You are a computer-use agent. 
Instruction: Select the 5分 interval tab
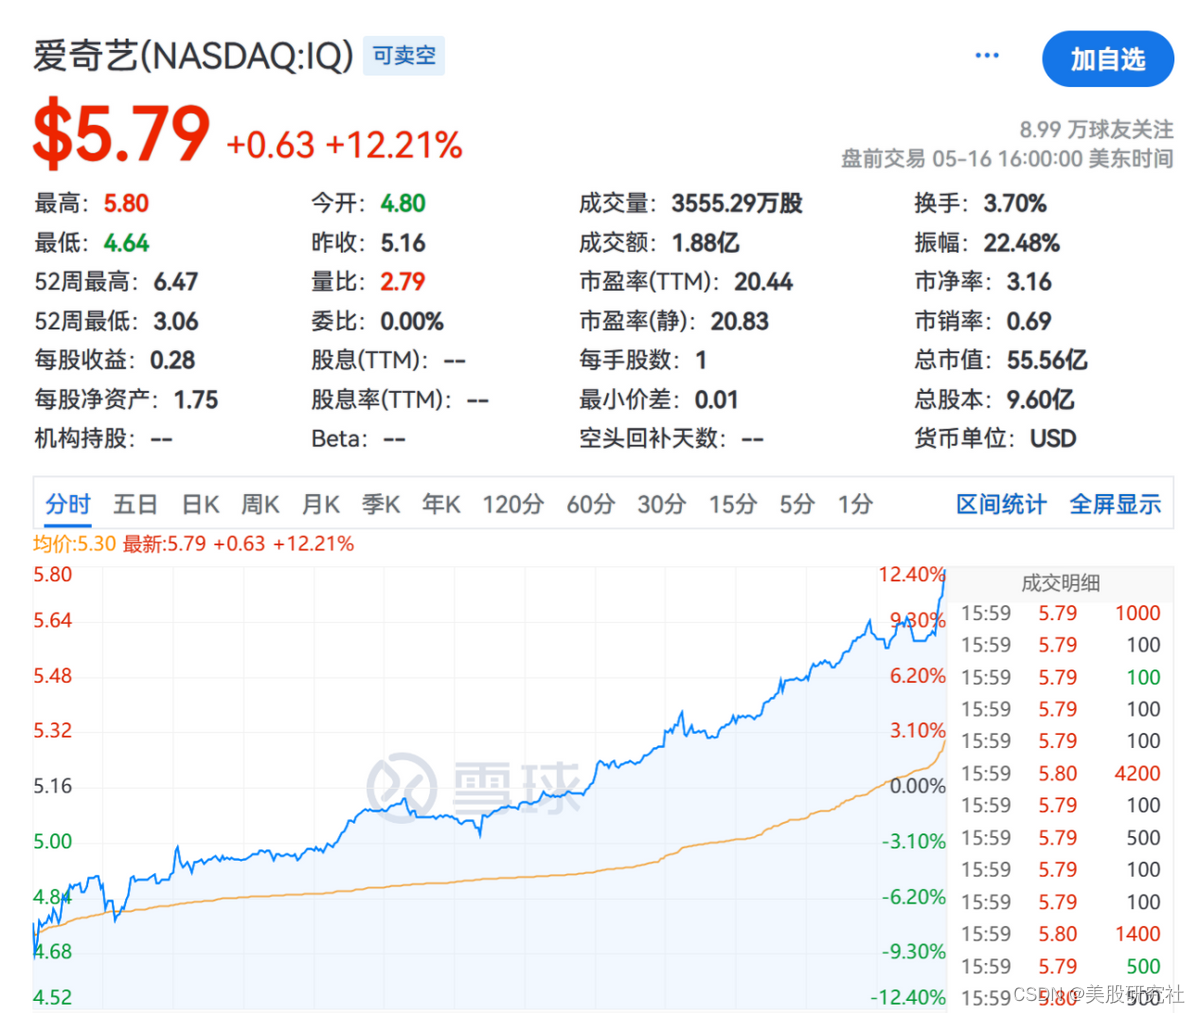tap(797, 504)
